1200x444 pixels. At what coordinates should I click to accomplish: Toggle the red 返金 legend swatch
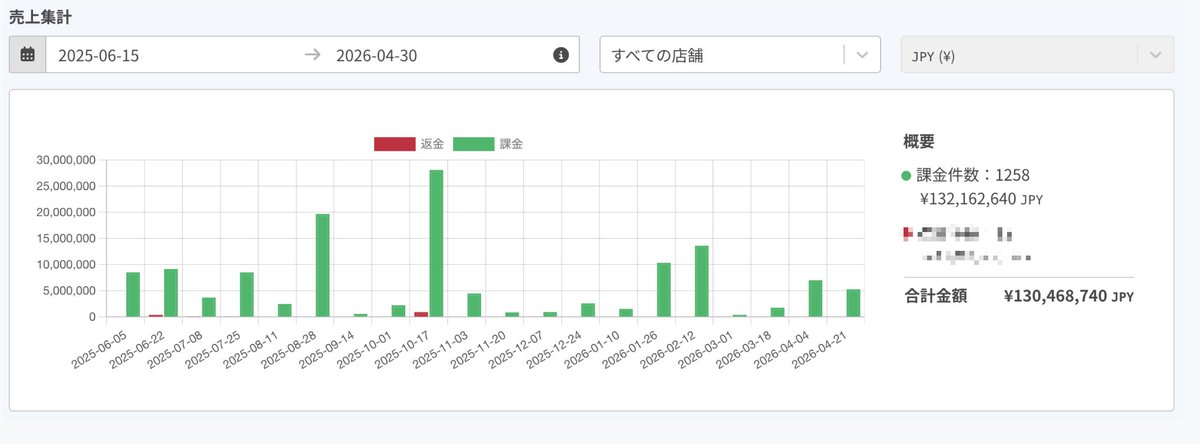click(394, 144)
